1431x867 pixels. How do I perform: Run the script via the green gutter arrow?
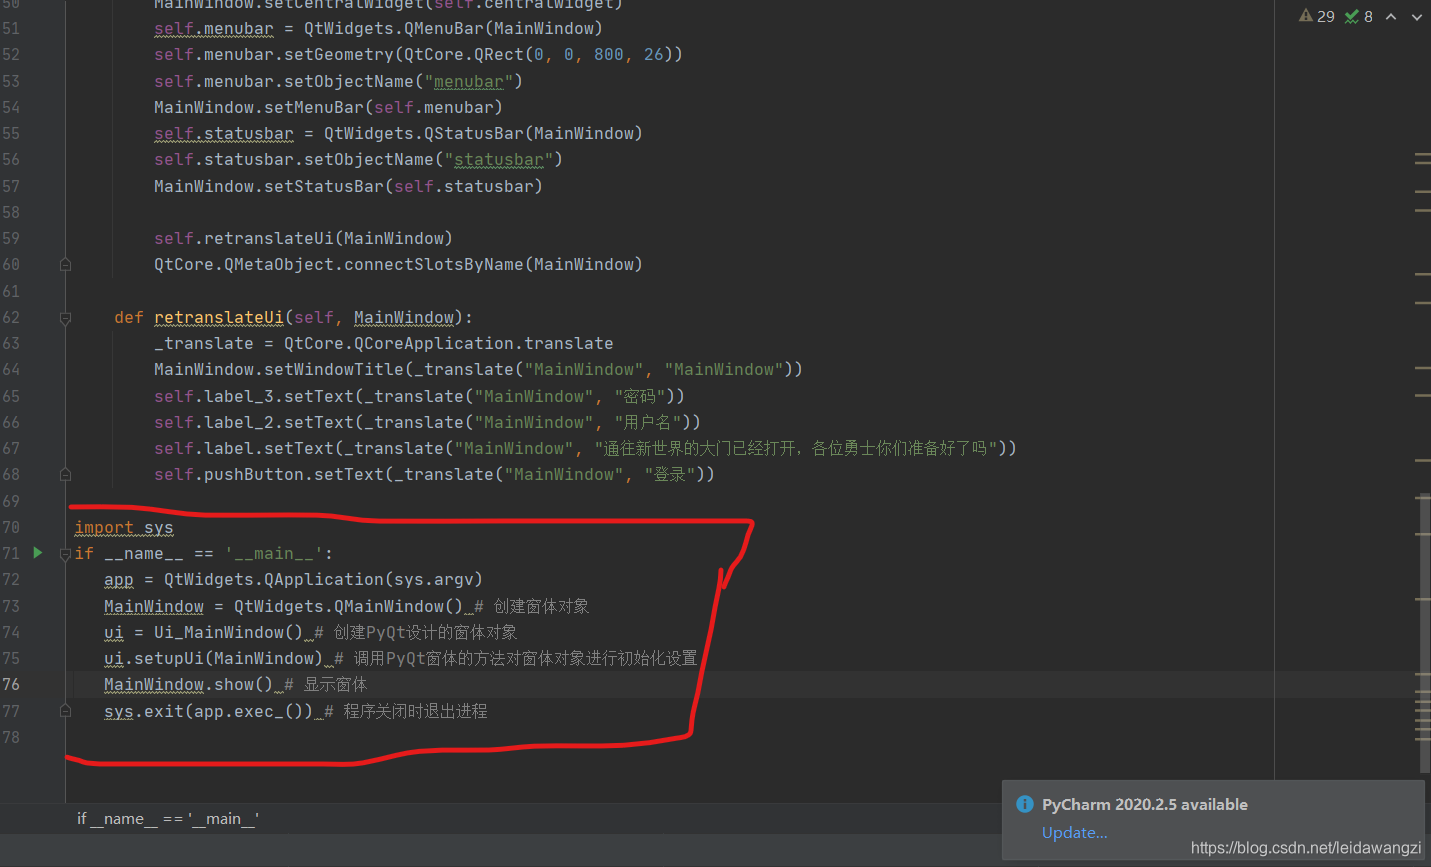[37, 552]
